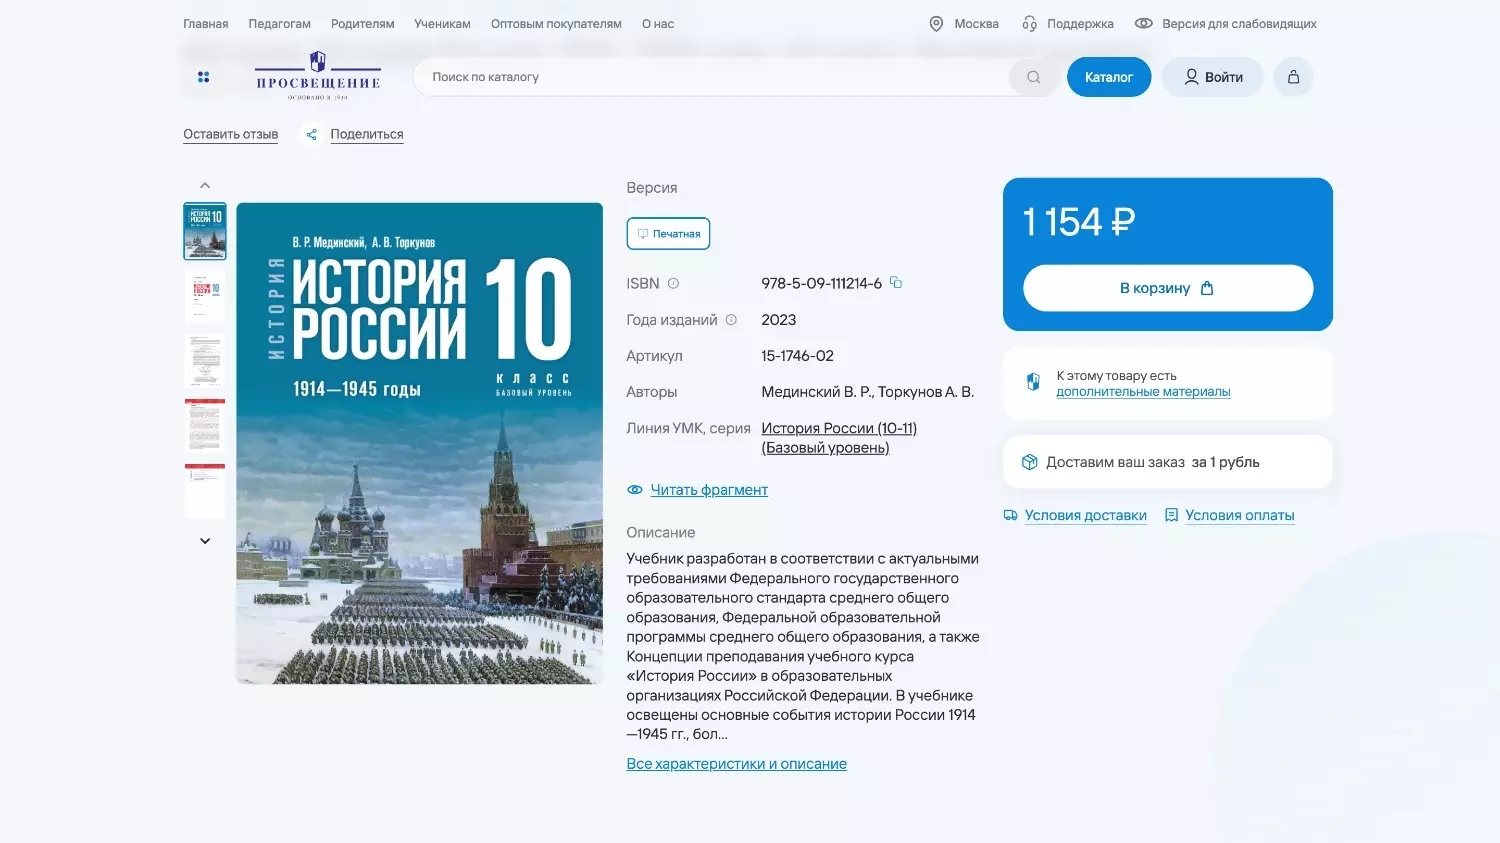
Task: Click the authors Мединский В. Р., Торкунов А. В.
Action: (867, 392)
